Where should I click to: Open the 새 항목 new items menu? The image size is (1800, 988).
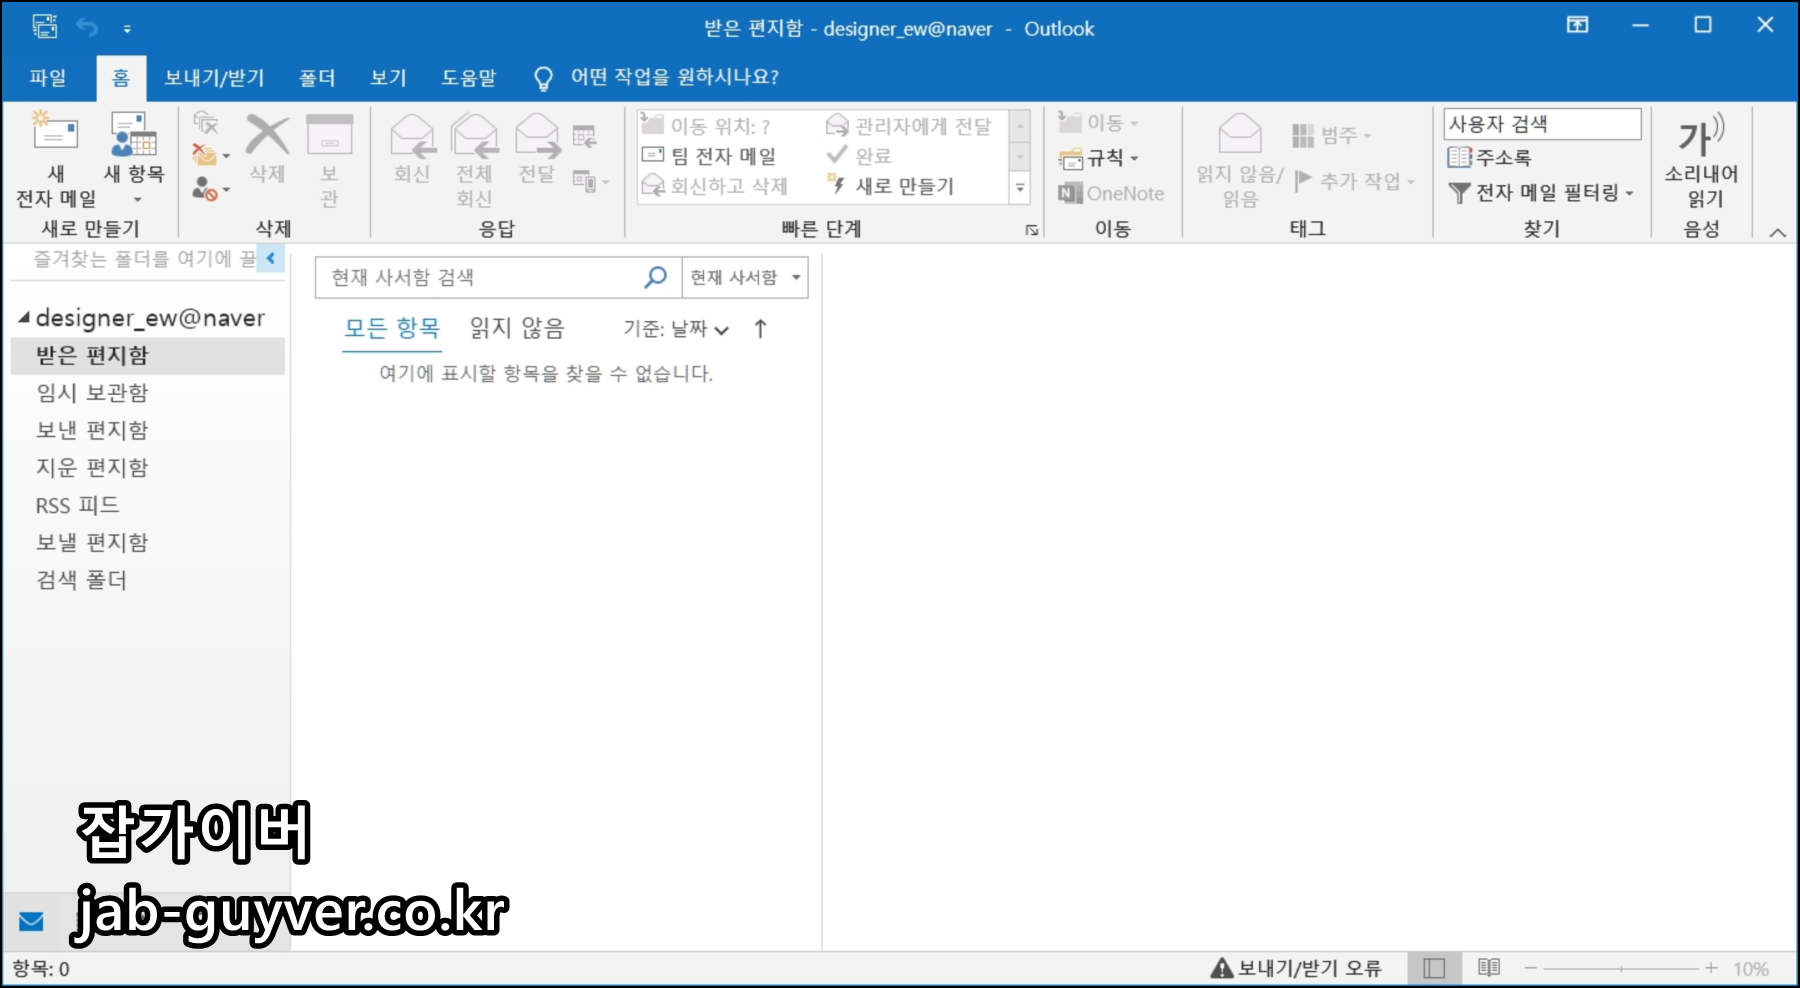tap(133, 159)
